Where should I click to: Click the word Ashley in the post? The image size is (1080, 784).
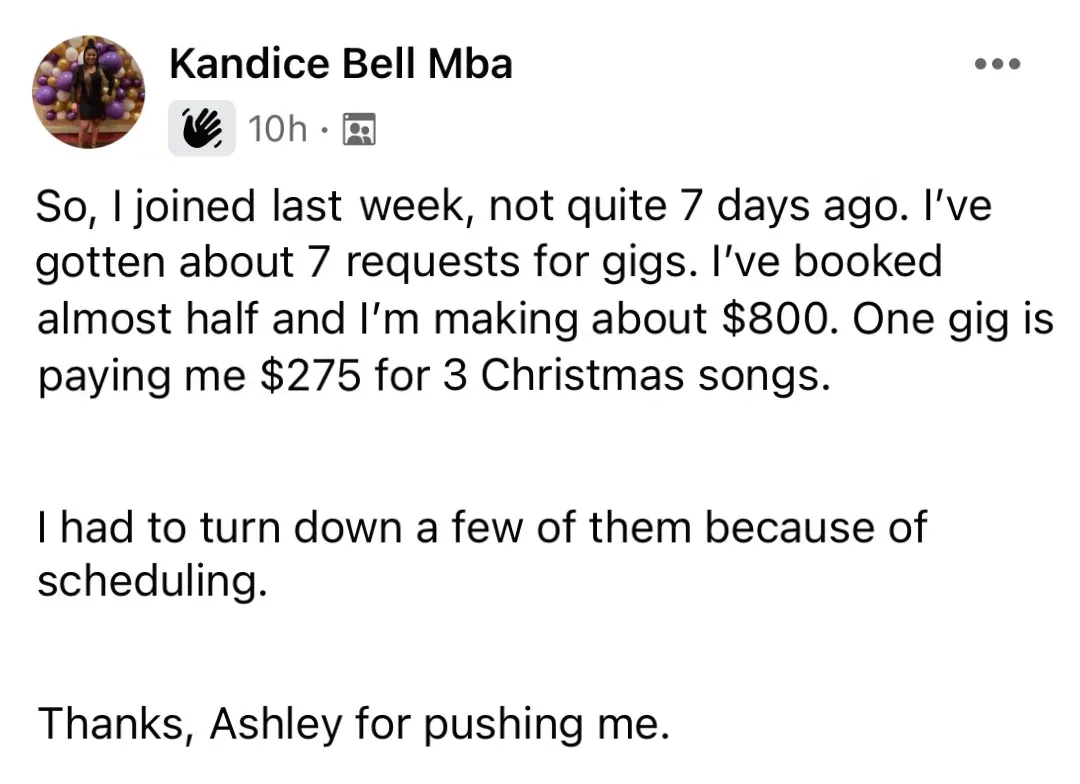click(x=276, y=725)
